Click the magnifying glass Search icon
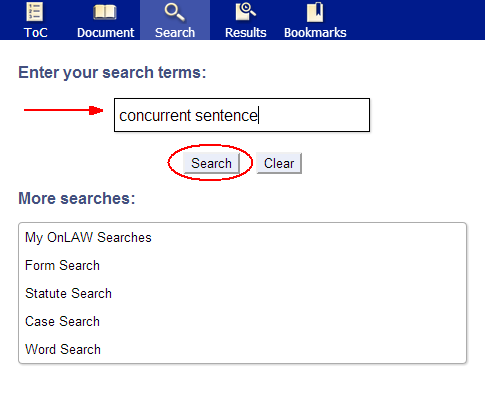485x418 pixels. click(x=175, y=12)
